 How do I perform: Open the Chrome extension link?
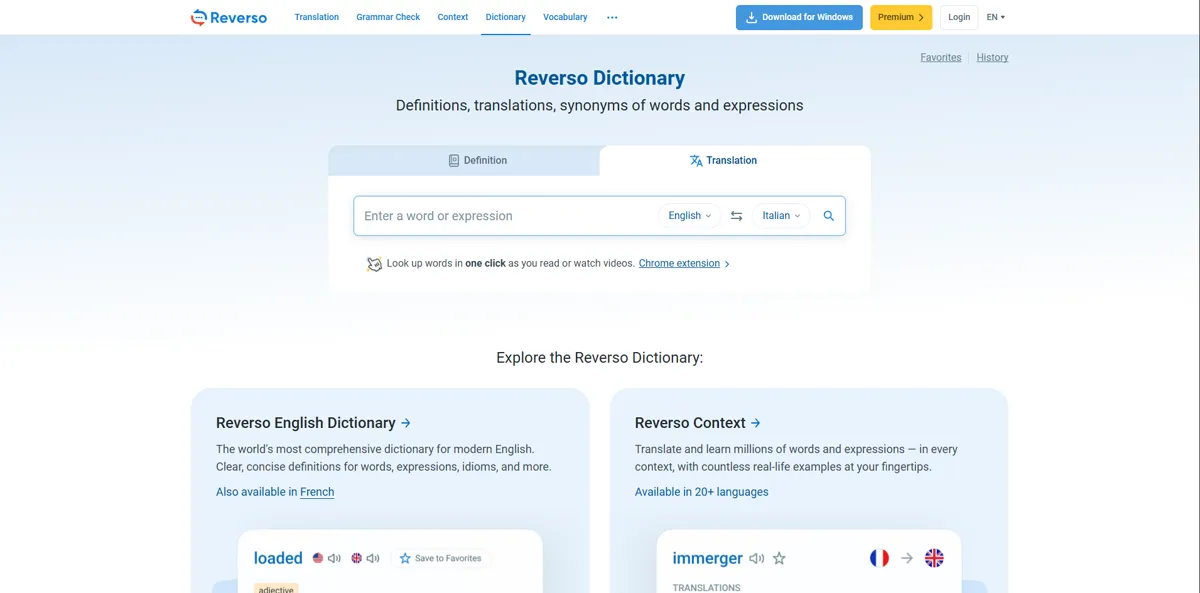679,264
